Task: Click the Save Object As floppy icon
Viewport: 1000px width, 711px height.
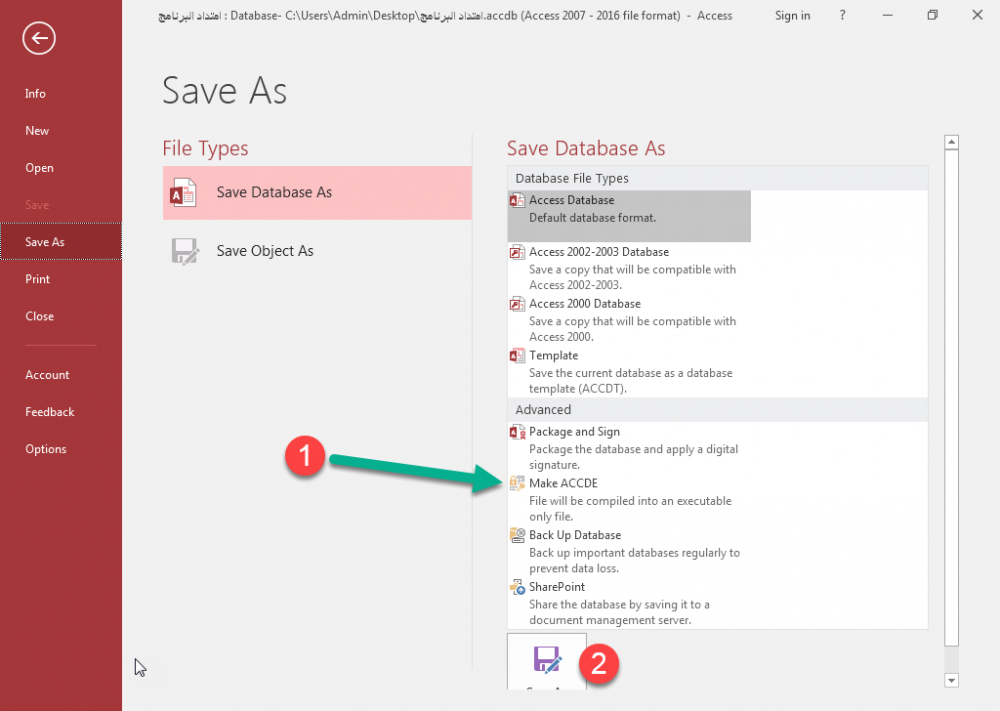Action: tap(185, 251)
